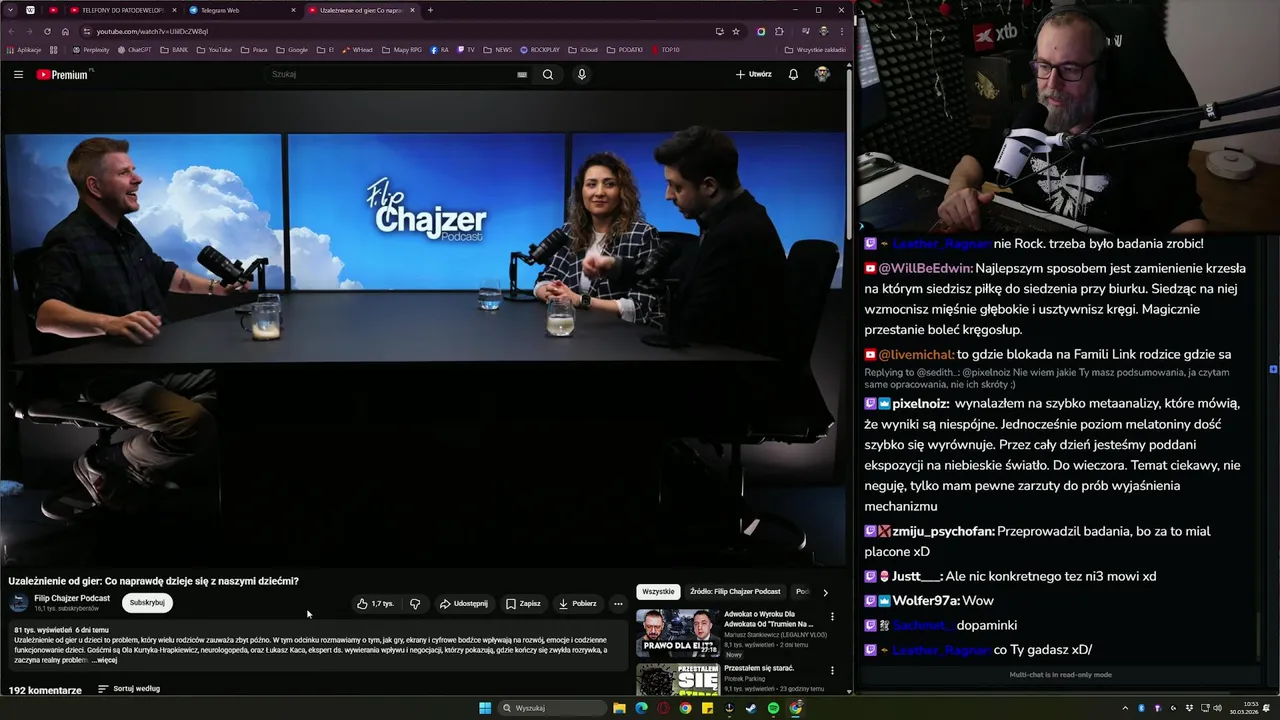
Task: Open Sortuj według comment sorting dropdown
Action: tap(129, 688)
